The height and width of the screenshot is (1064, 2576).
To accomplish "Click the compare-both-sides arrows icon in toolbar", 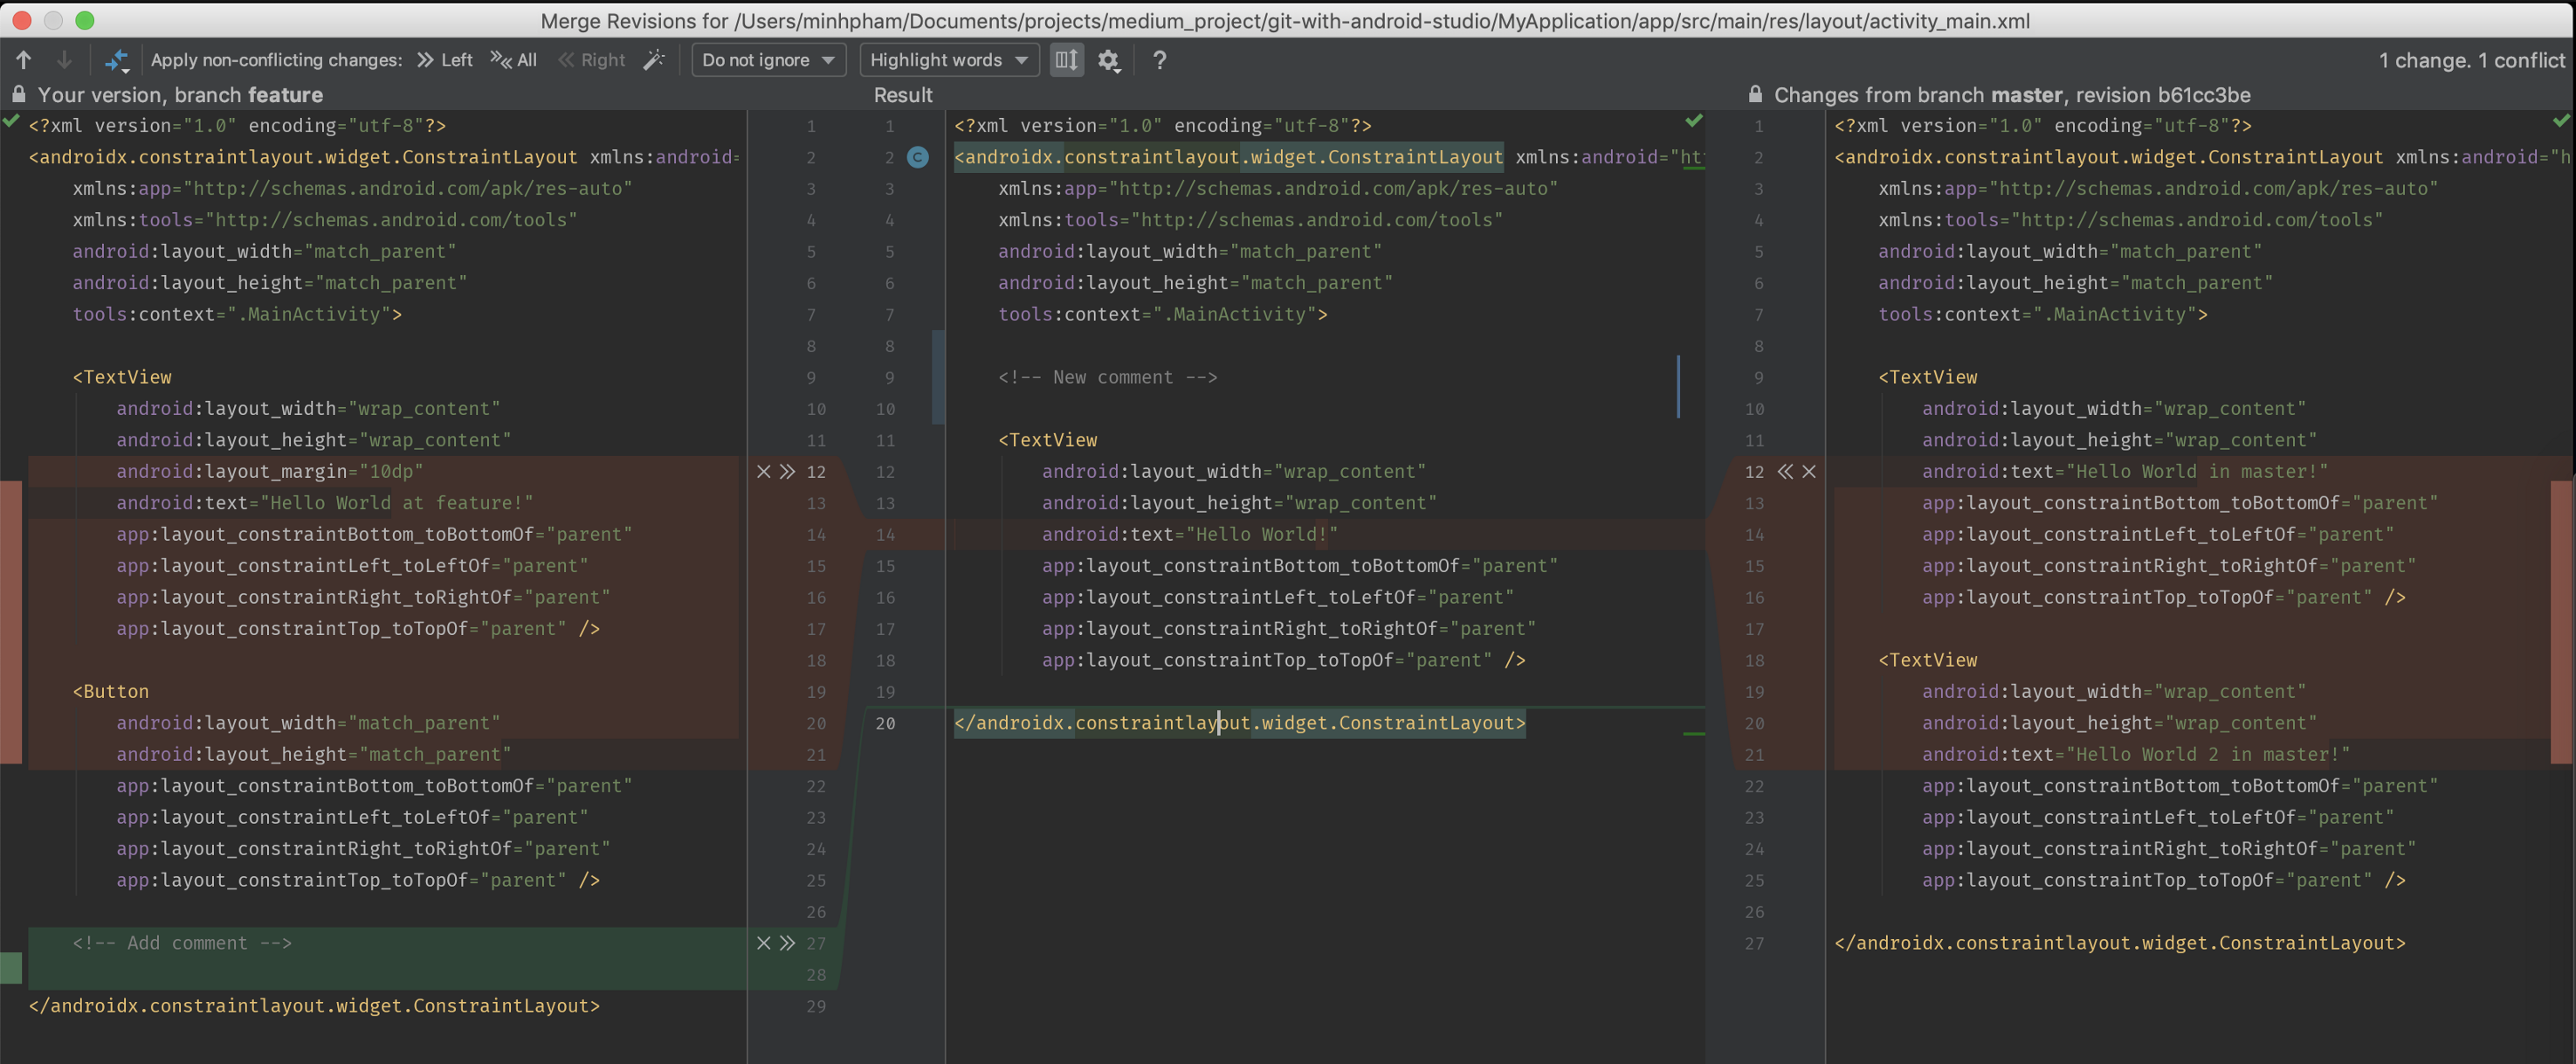I will [x=117, y=61].
